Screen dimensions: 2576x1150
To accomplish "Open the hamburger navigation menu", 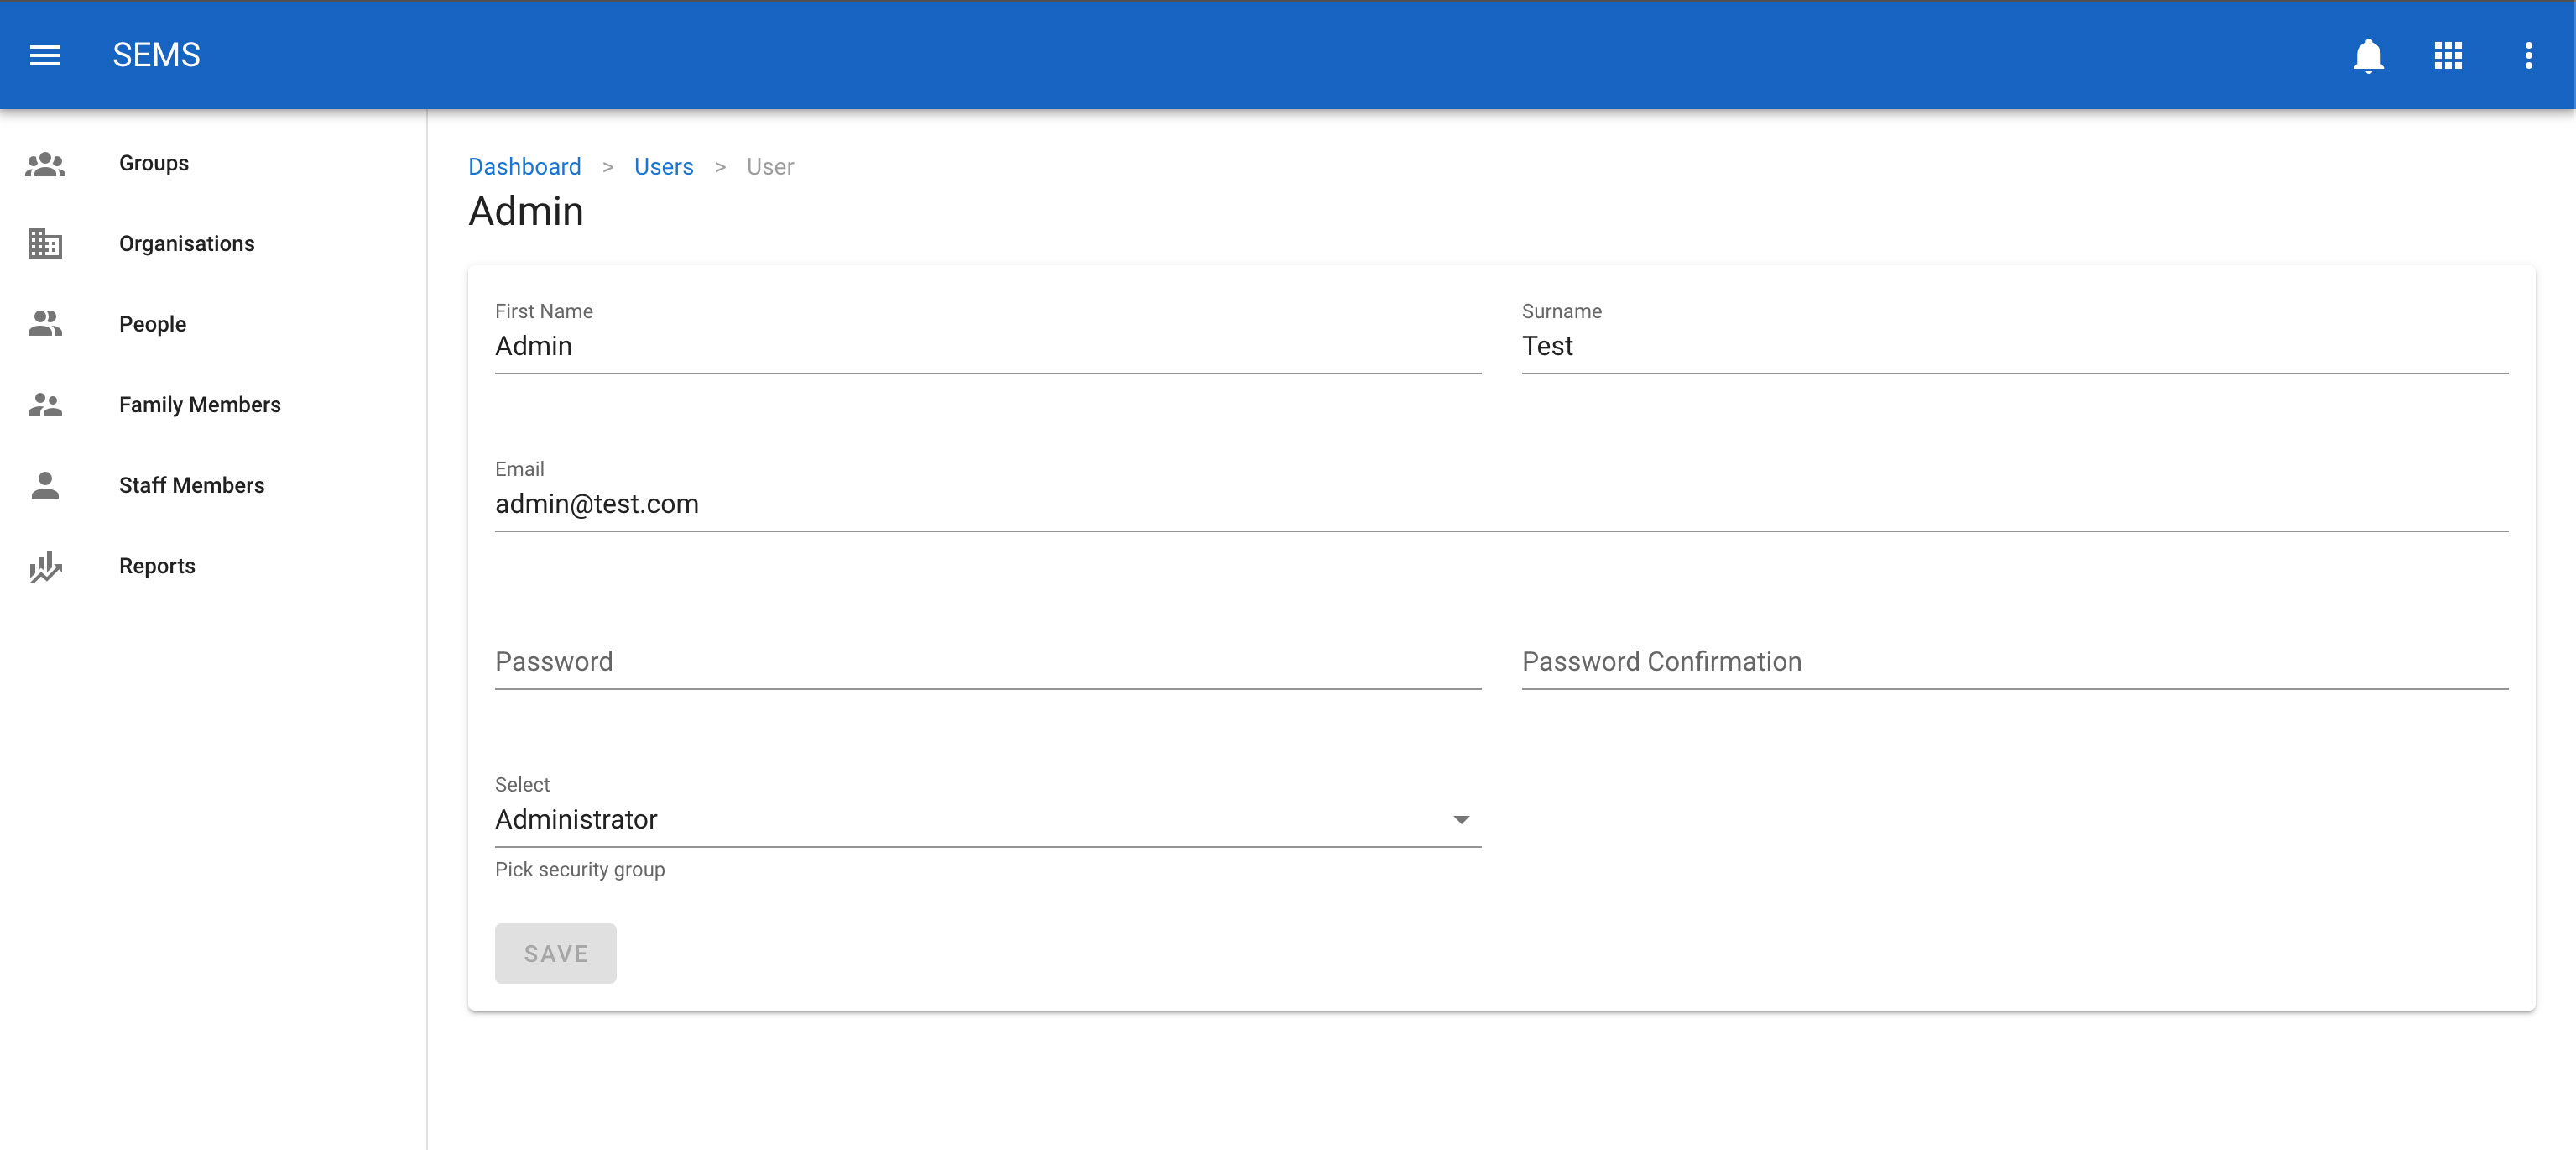I will coord(45,55).
